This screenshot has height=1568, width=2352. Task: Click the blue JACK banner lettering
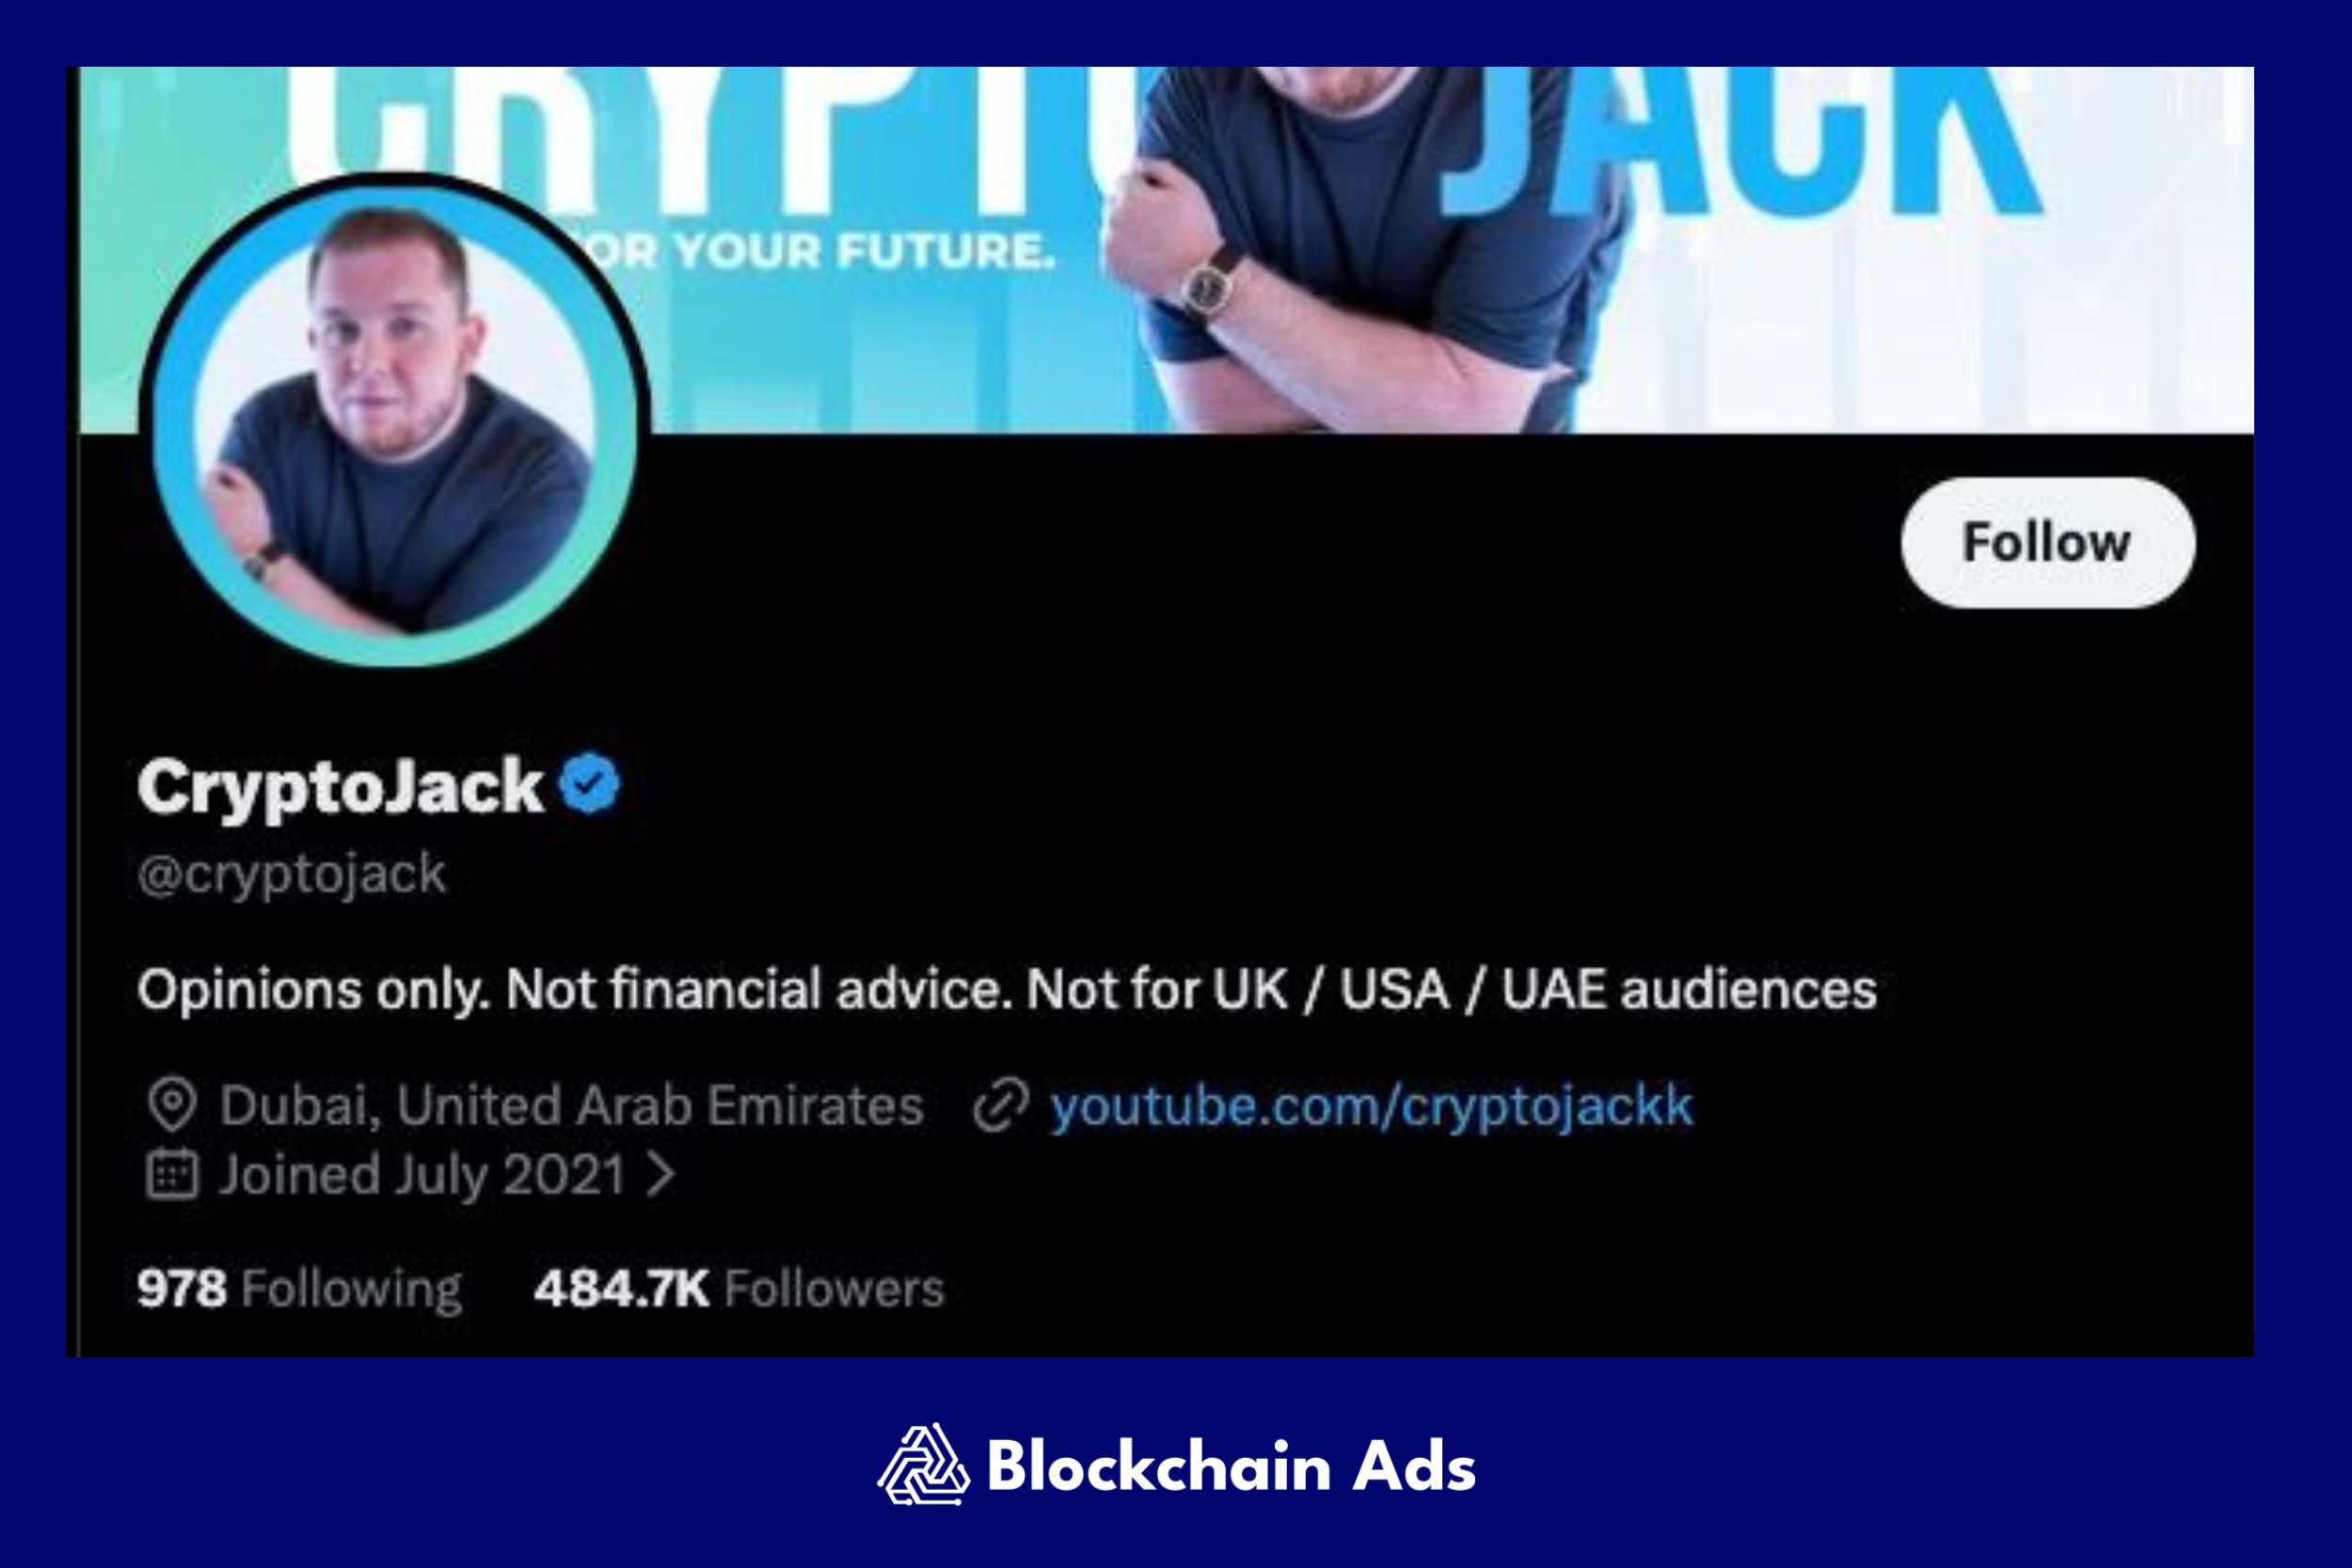pyautogui.click(x=1740, y=142)
